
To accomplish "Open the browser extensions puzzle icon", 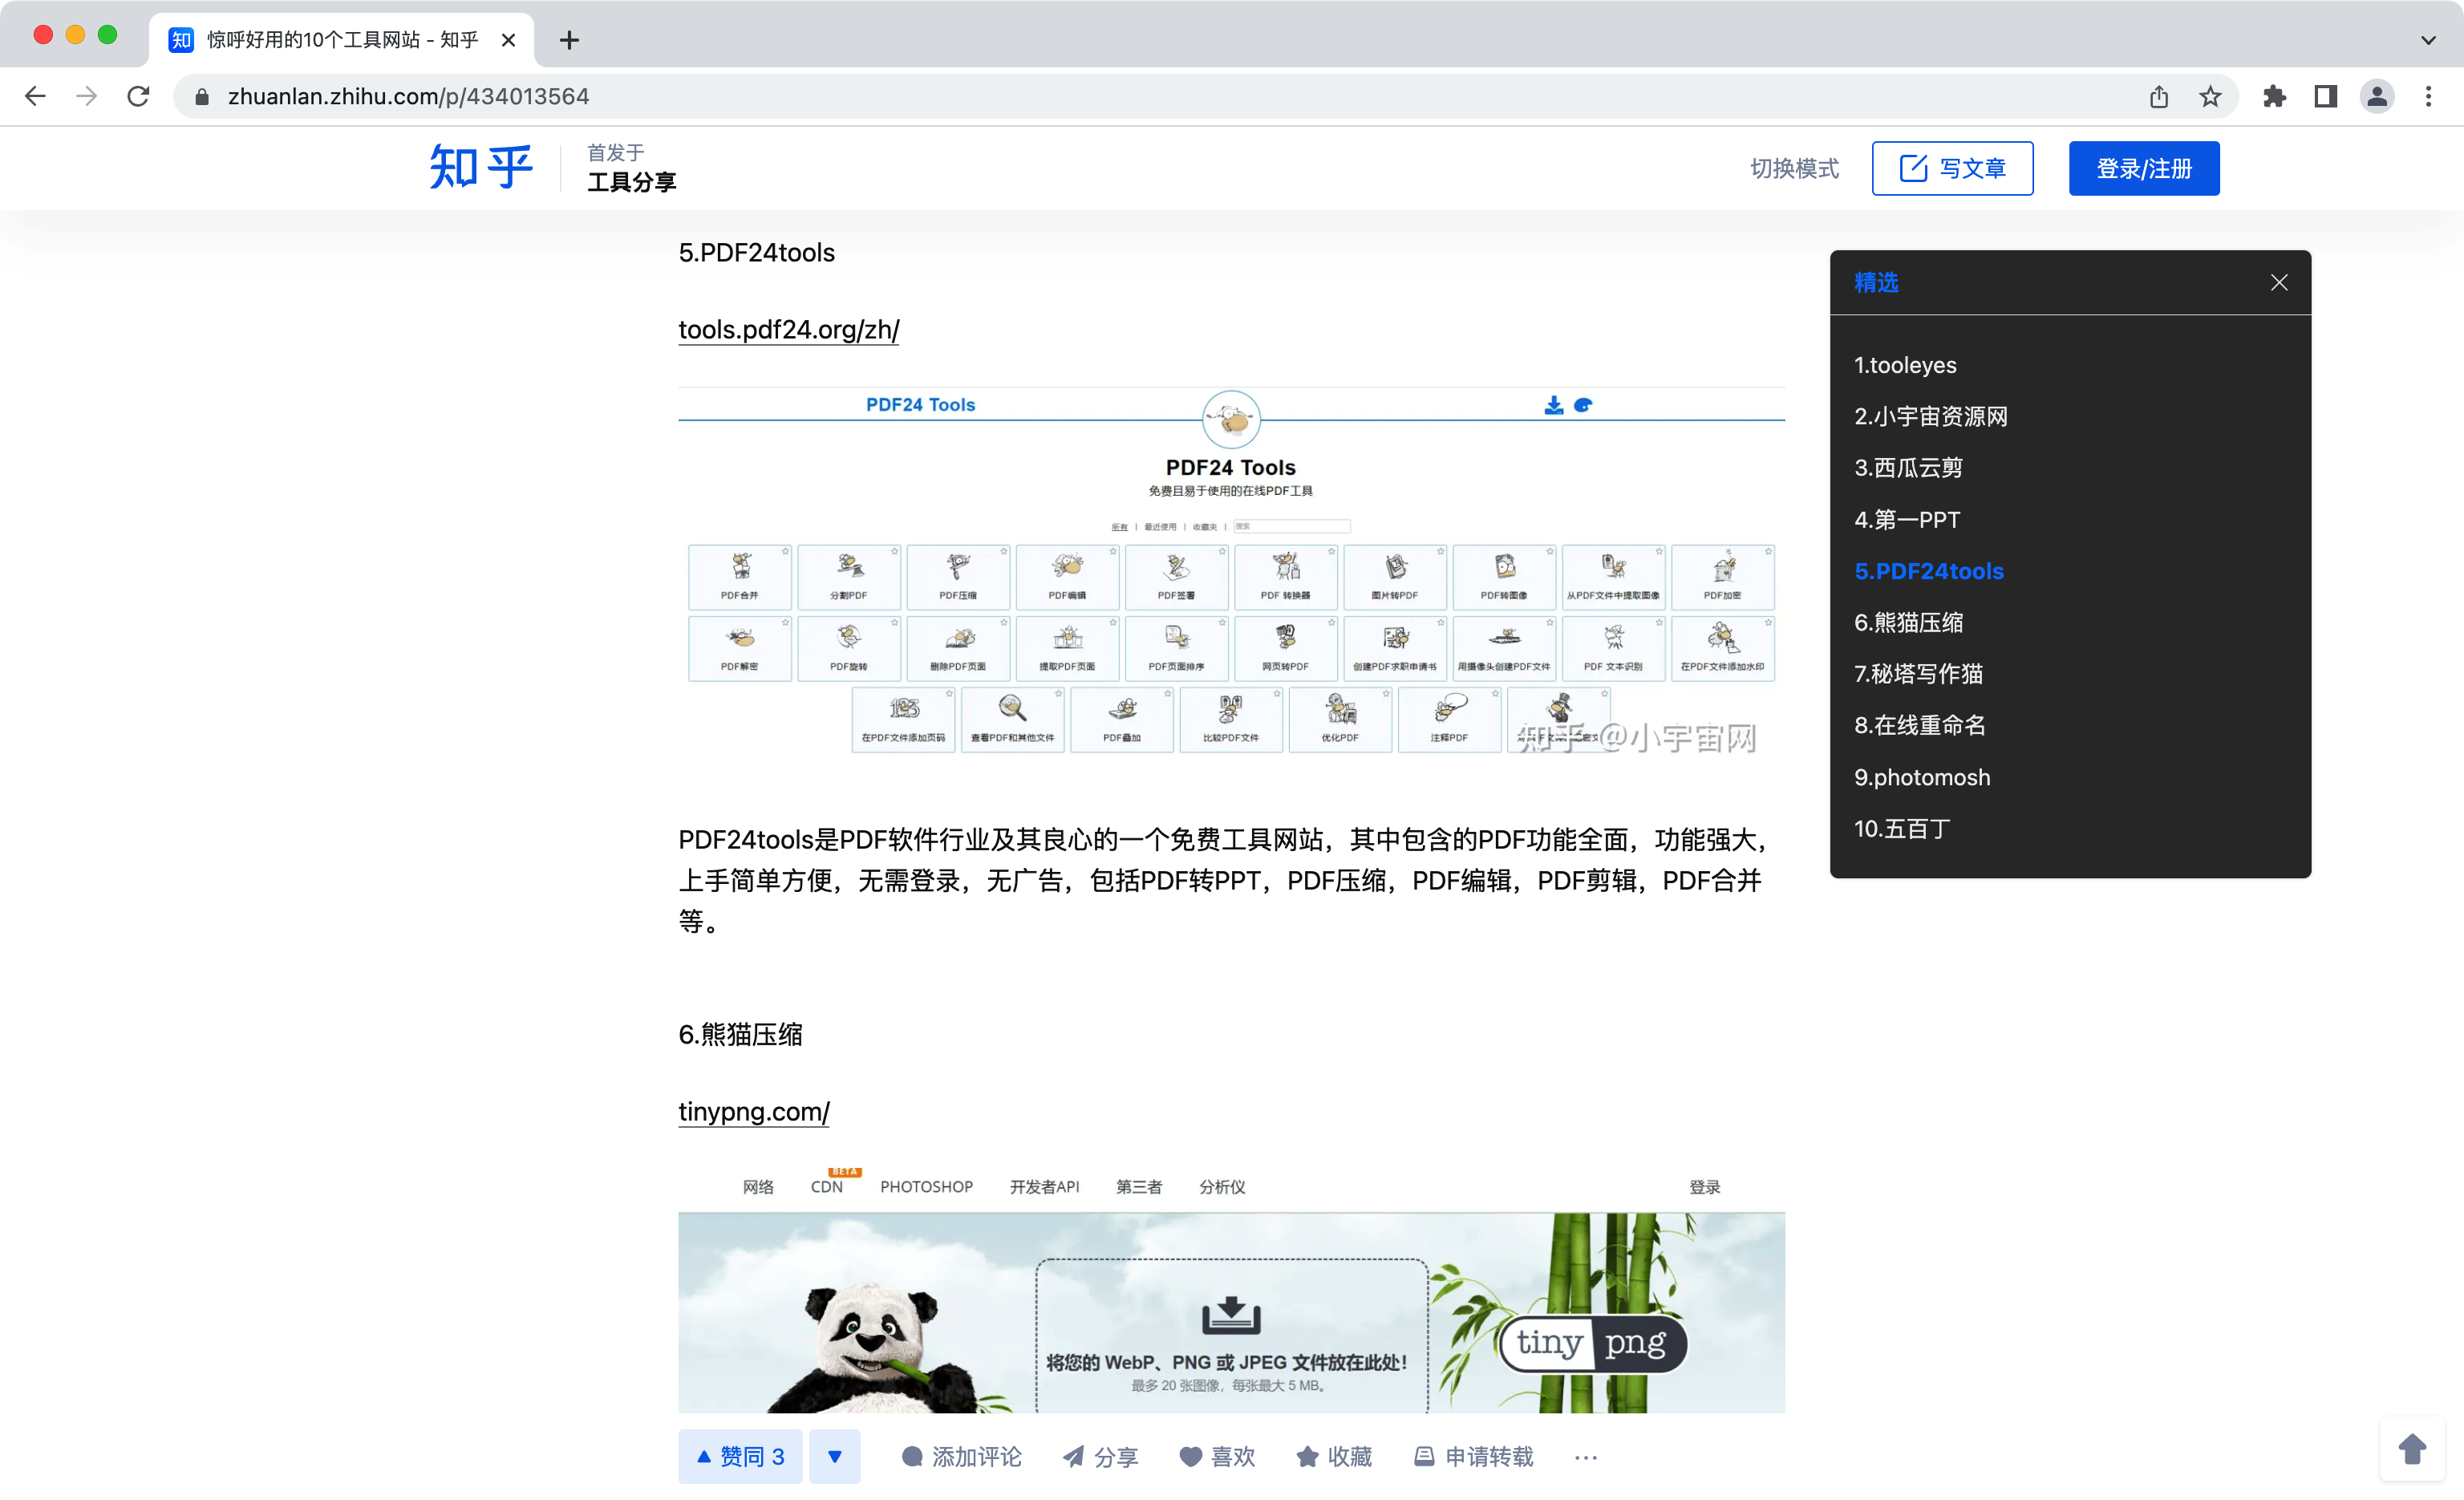I will tap(2274, 96).
